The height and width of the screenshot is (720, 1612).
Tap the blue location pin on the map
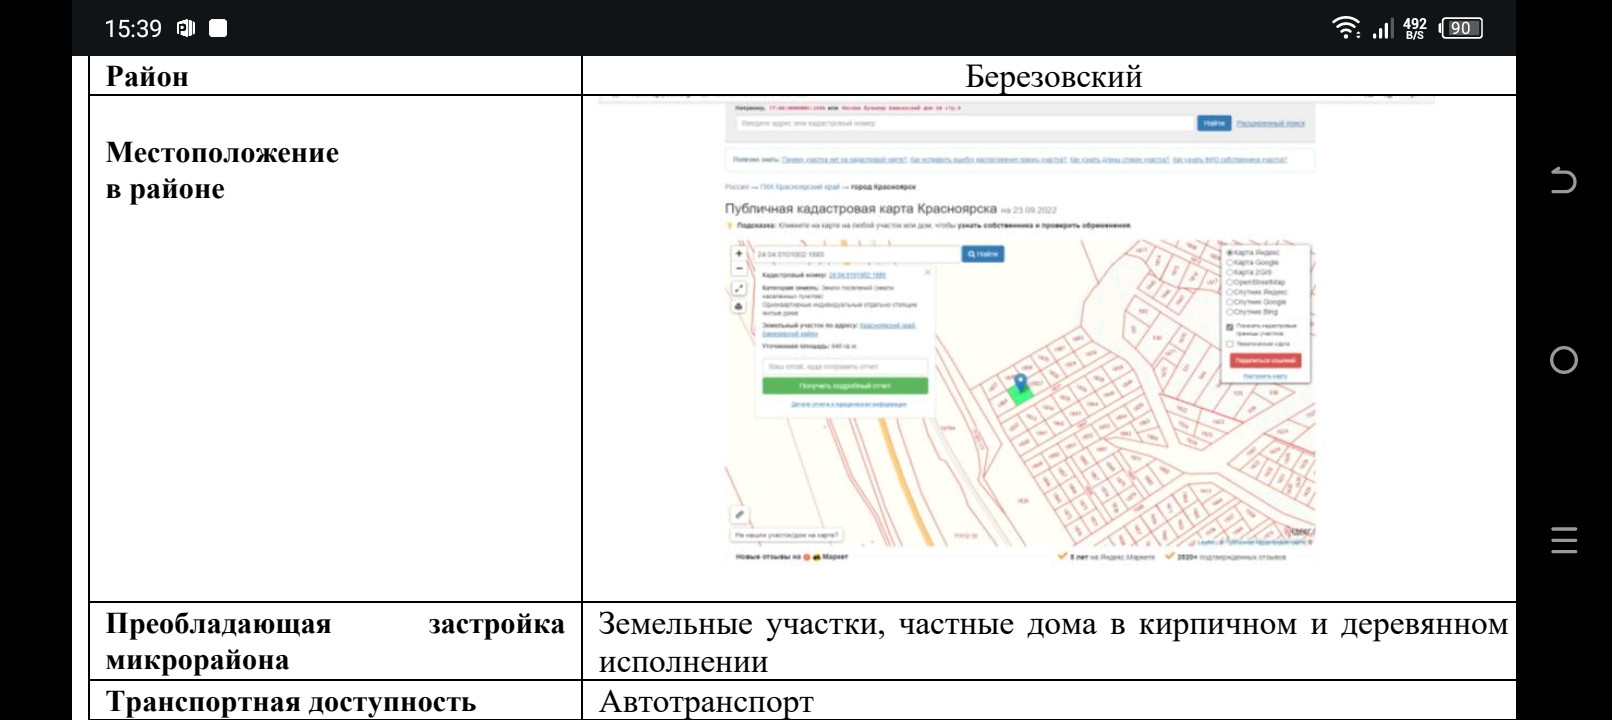point(1020,383)
